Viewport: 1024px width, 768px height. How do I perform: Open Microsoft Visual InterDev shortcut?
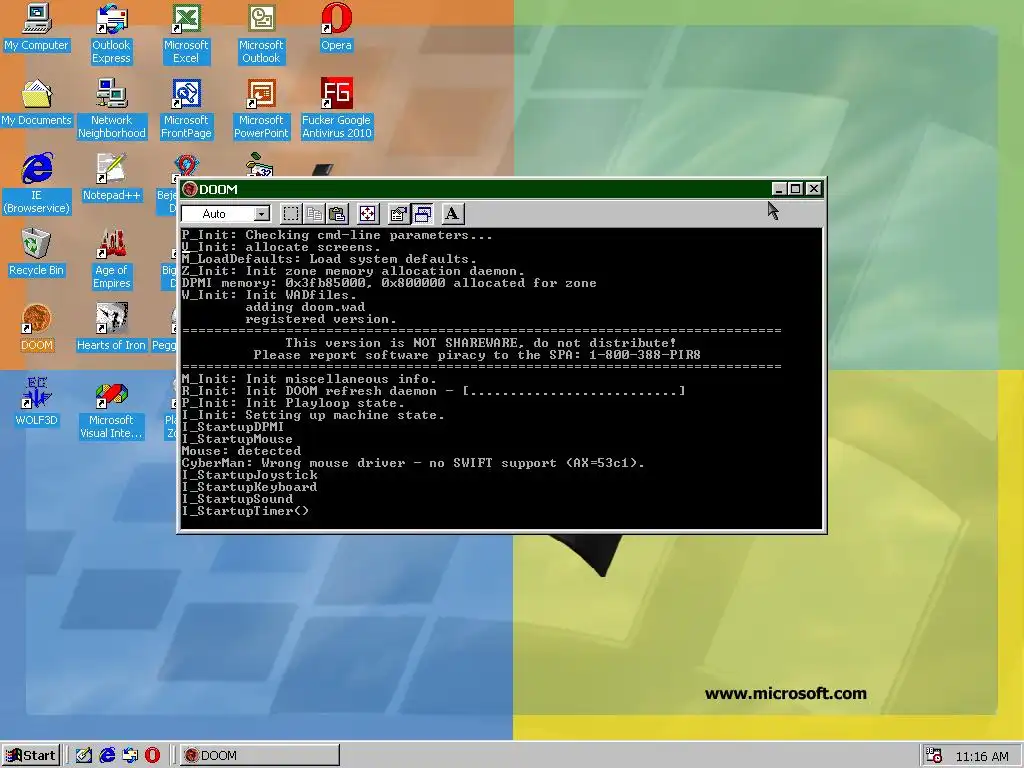point(111,408)
